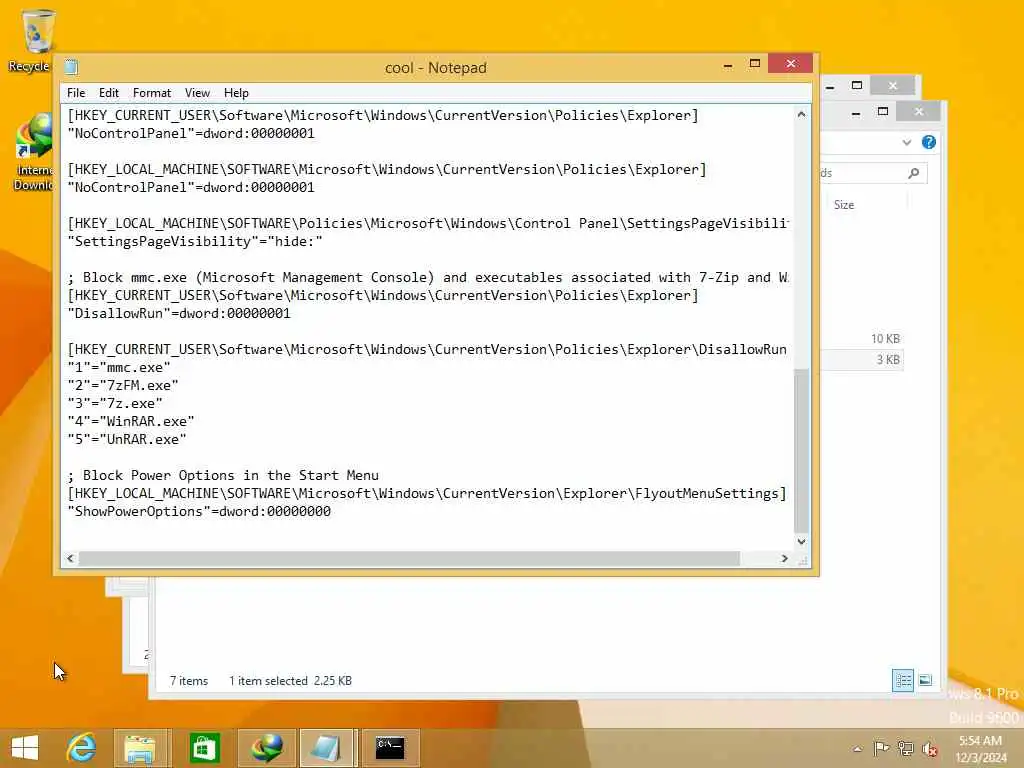This screenshot has height=768, width=1024.
Task: Click "7 items" in Explorer status bar
Action: click(x=189, y=680)
